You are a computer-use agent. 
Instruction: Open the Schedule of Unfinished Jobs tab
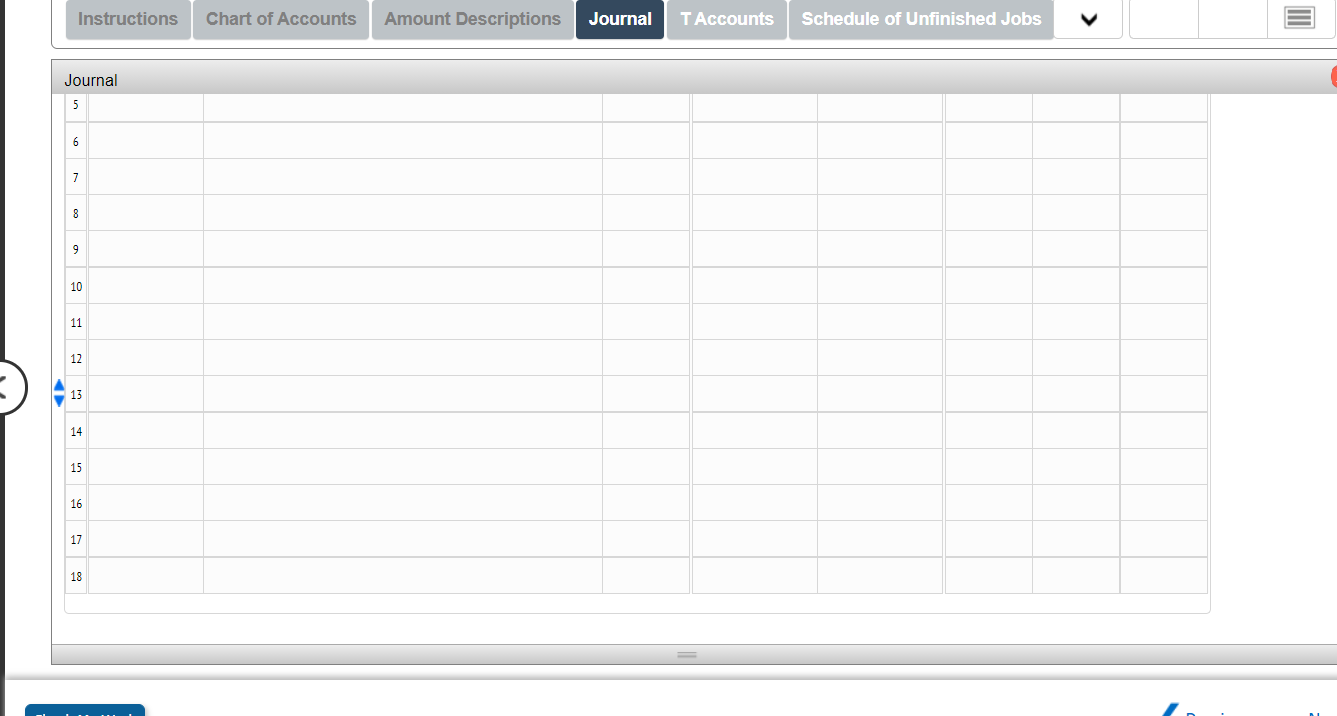[919, 18]
